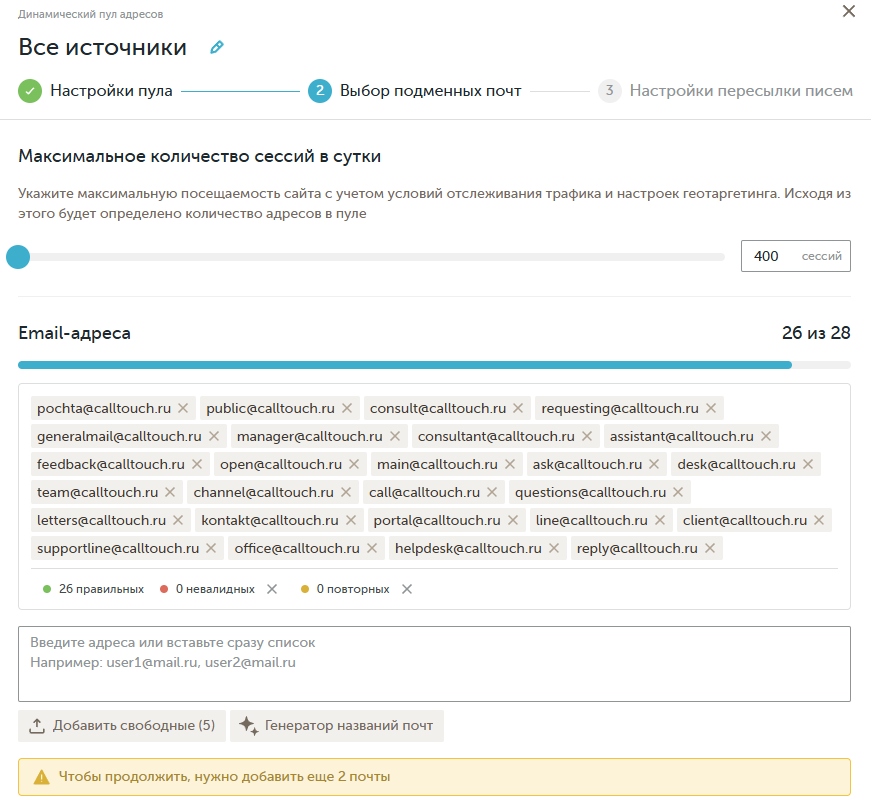Click the sparkle icon of generator button
This screenshot has height=807, width=871.
248,726
